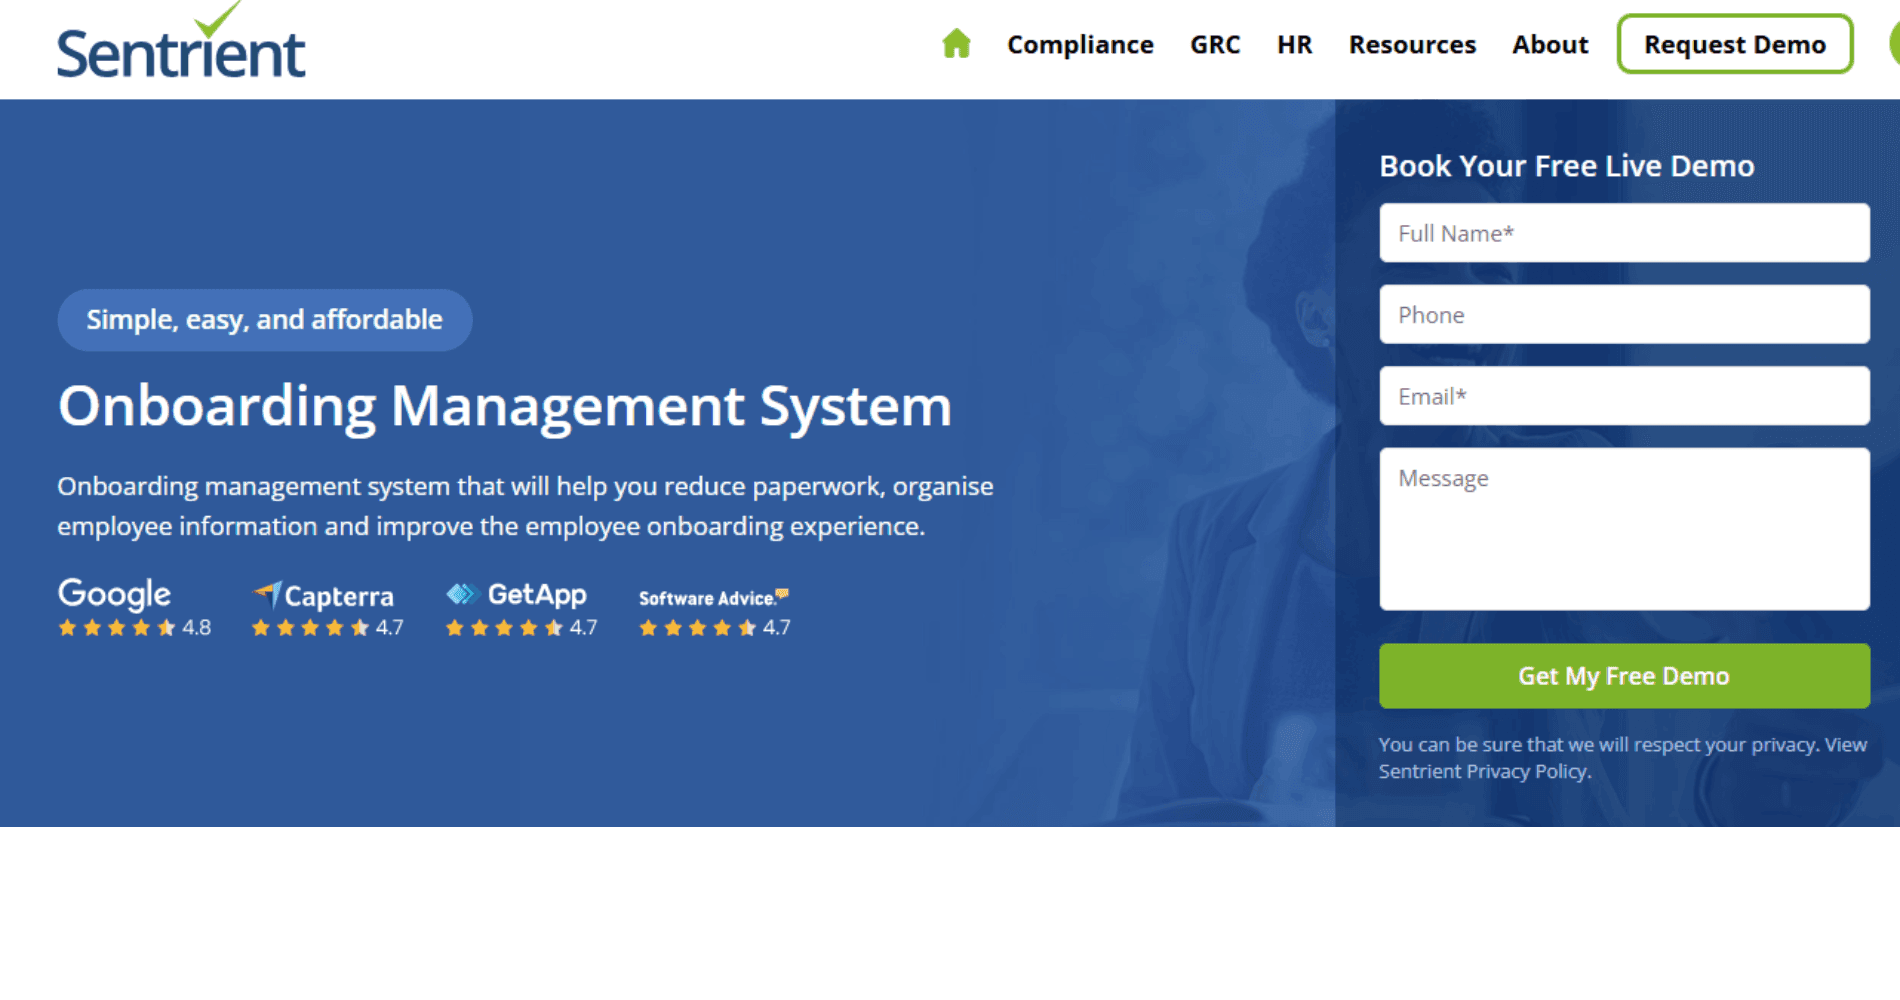Open the HR menu item

[x=1294, y=45]
